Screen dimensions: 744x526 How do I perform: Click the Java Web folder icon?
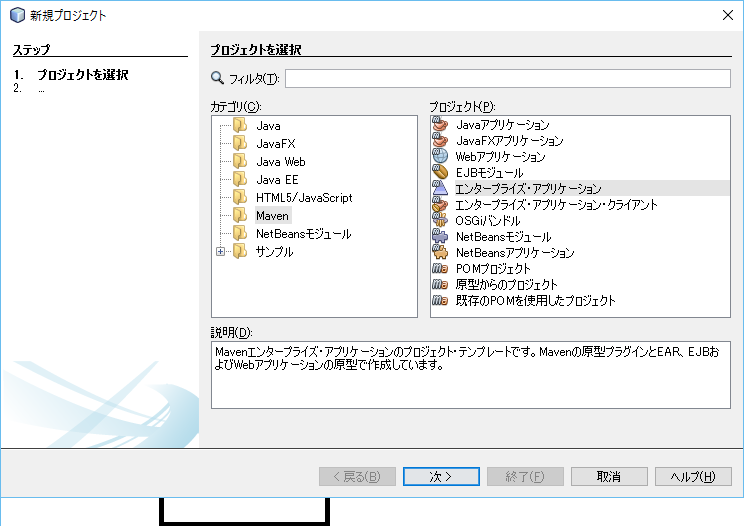pos(240,161)
